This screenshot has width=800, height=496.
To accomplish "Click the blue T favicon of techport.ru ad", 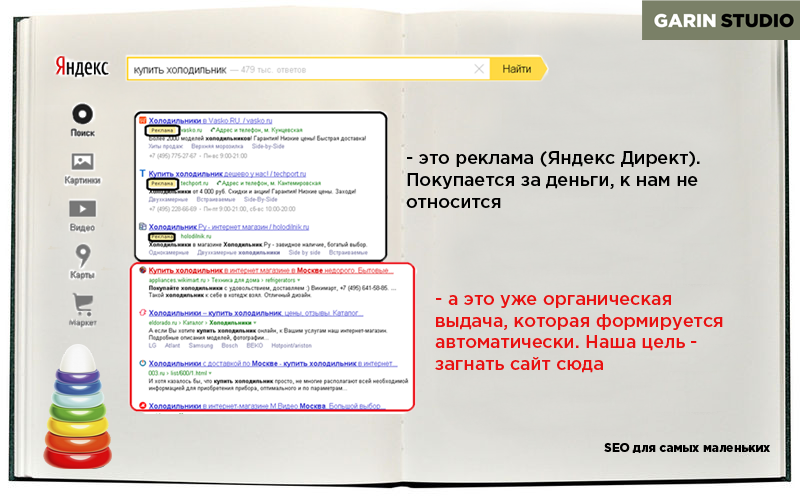I will tap(143, 173).
